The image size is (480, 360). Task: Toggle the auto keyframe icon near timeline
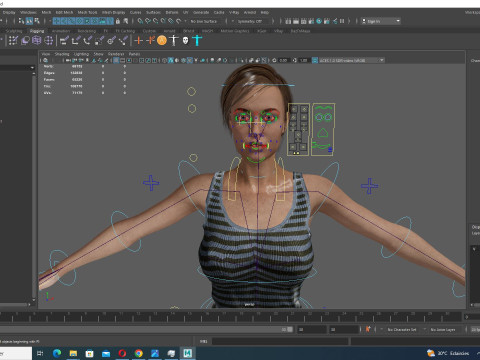368,329
